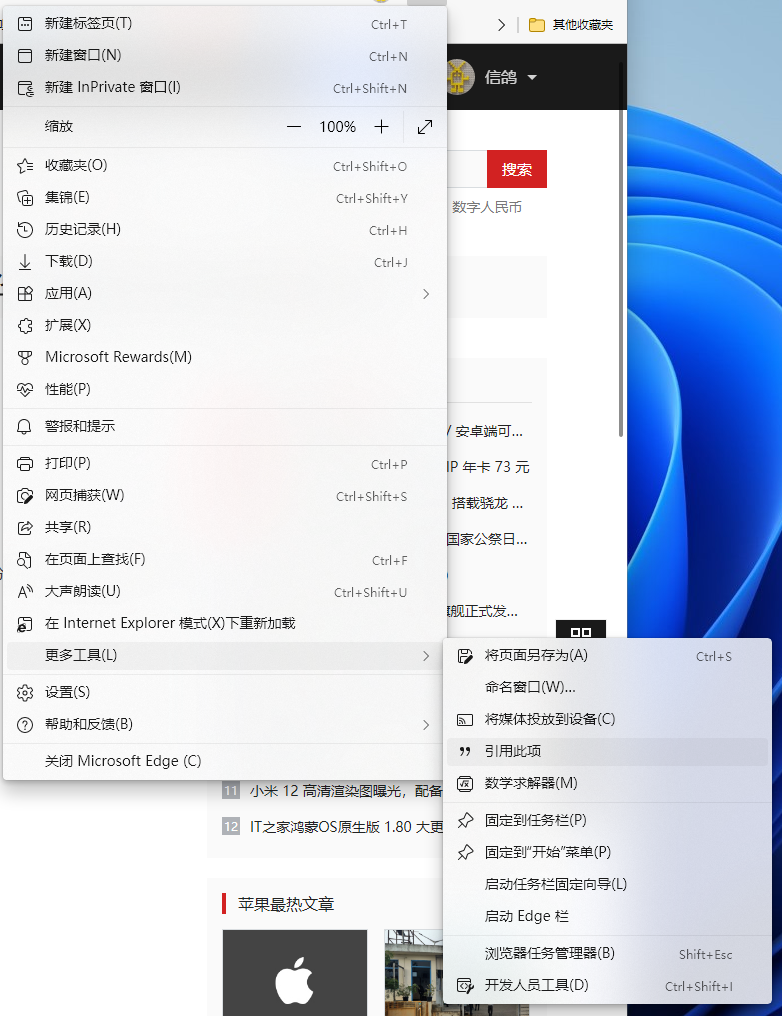Click the 苹果最热文章 section heading
This screenshot has height=1016, width=782.
tap(286, 905)
